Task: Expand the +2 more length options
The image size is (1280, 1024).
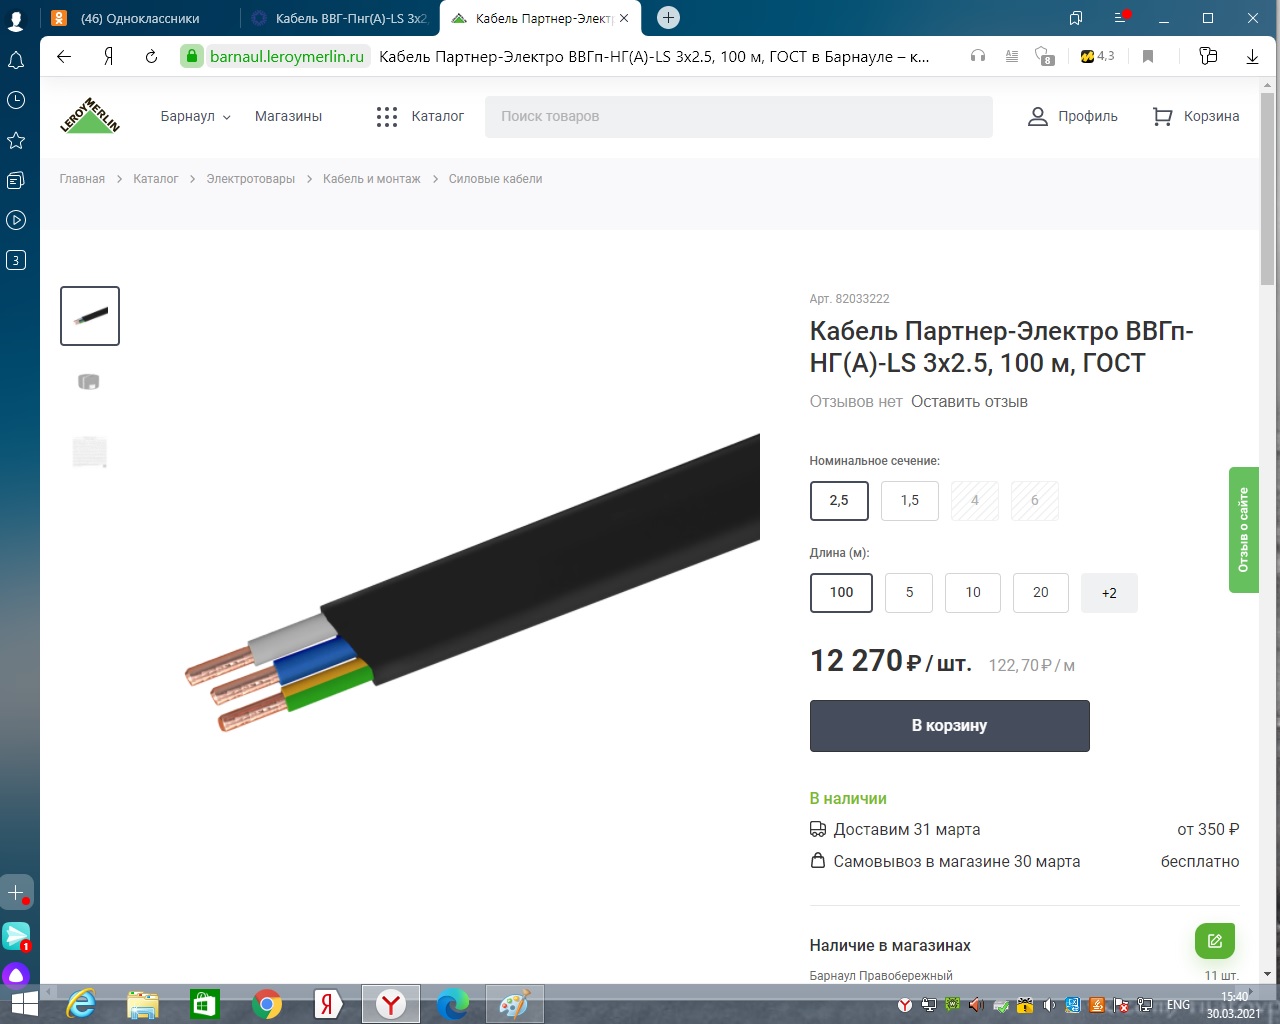Action: [x=1109, y=593]
